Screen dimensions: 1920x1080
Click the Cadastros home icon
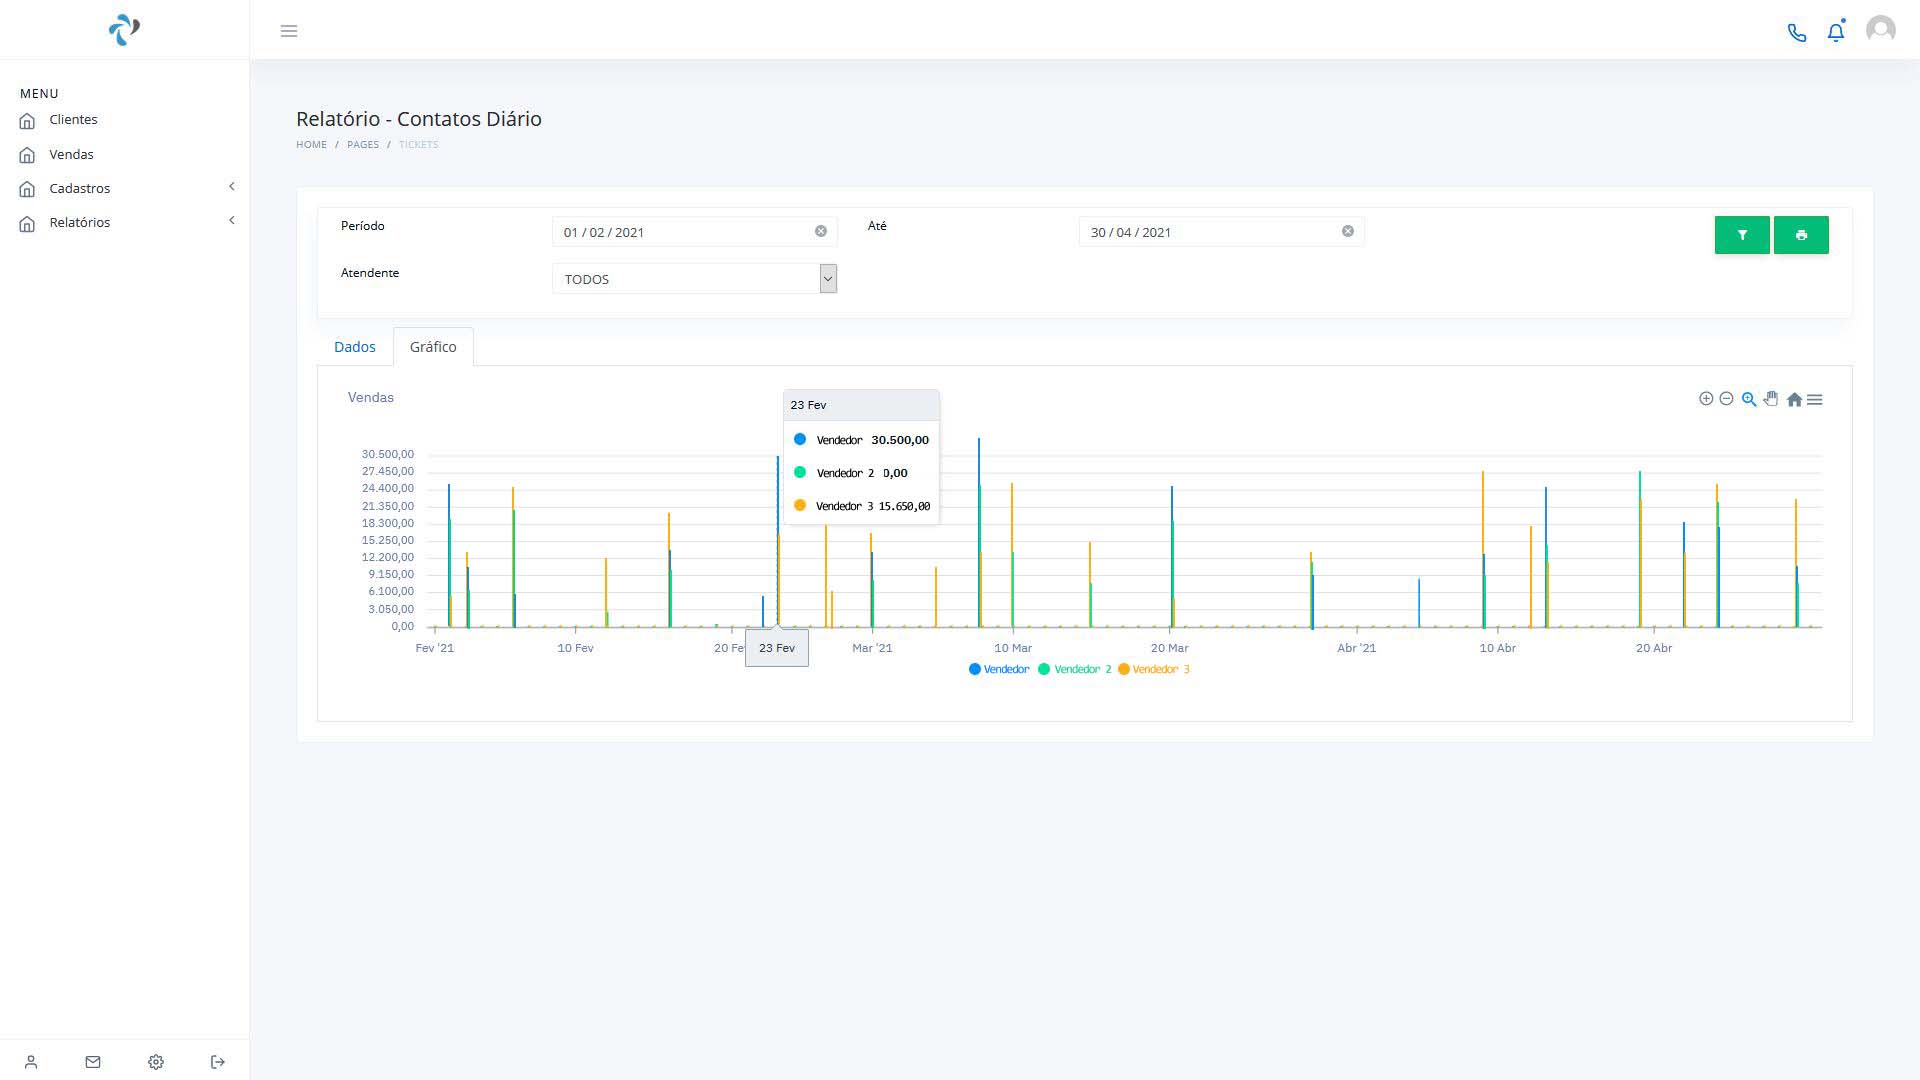pos(27,189)
